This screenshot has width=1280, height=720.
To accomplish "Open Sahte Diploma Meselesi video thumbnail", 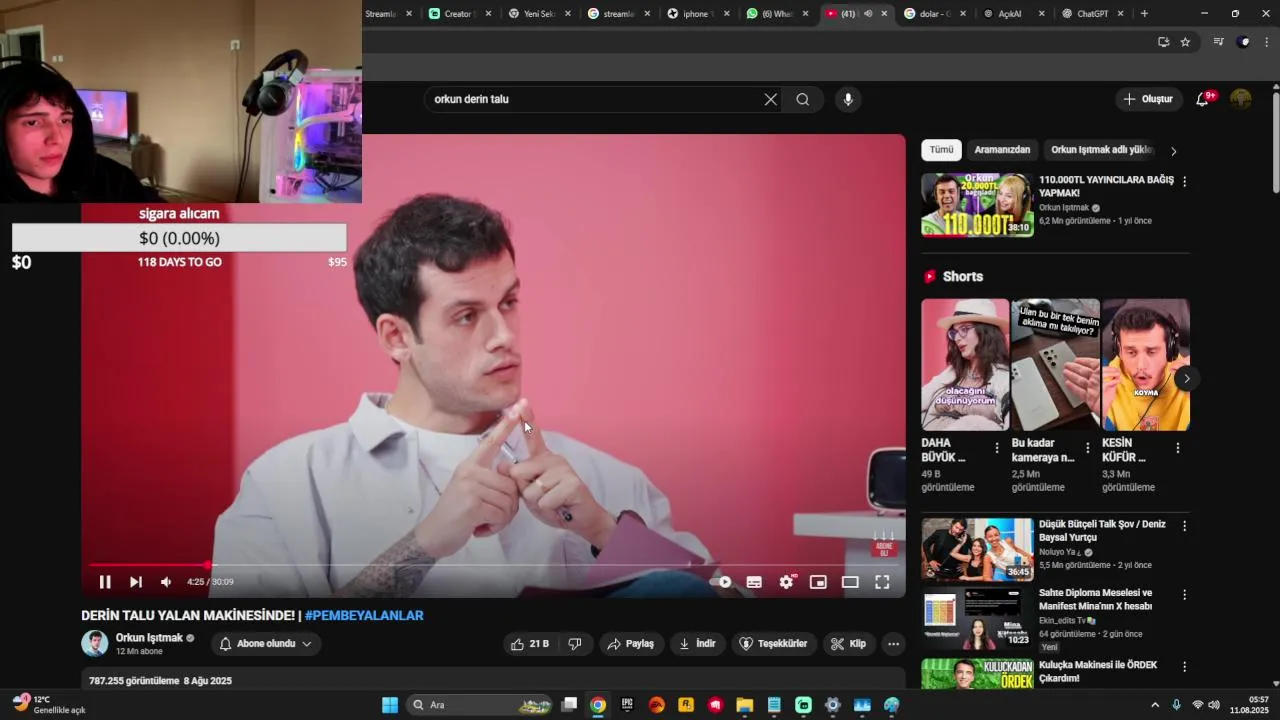I will [977, 618].
